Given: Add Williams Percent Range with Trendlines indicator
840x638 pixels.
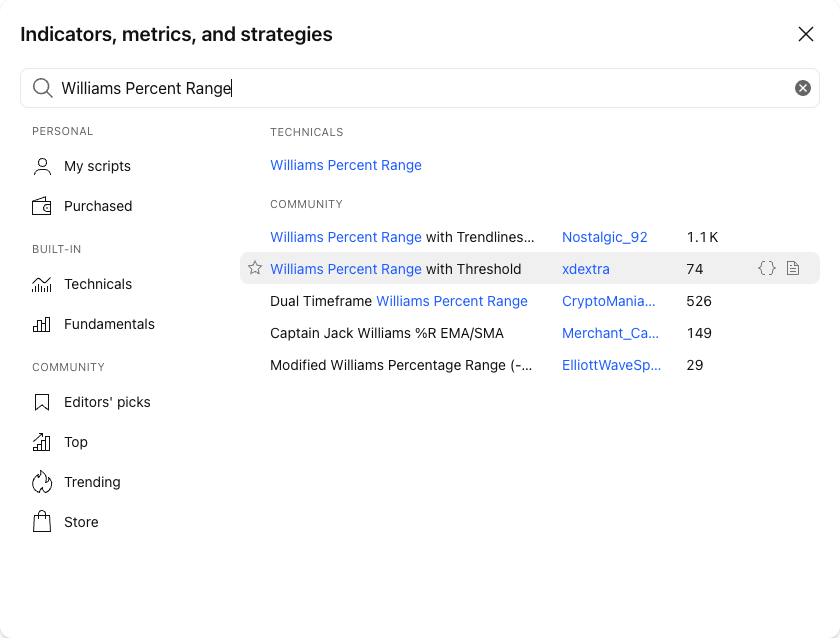Looking at the screenshot, I should [402, 237].
